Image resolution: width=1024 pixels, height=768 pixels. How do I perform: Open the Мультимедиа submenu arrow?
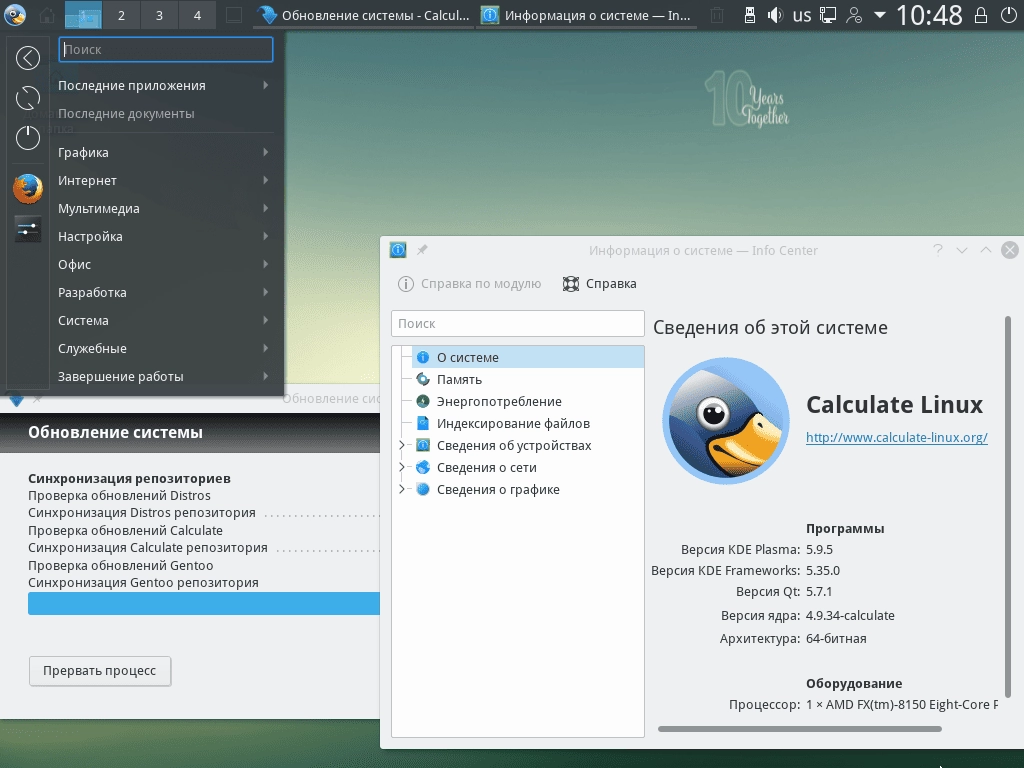(266, 208)
